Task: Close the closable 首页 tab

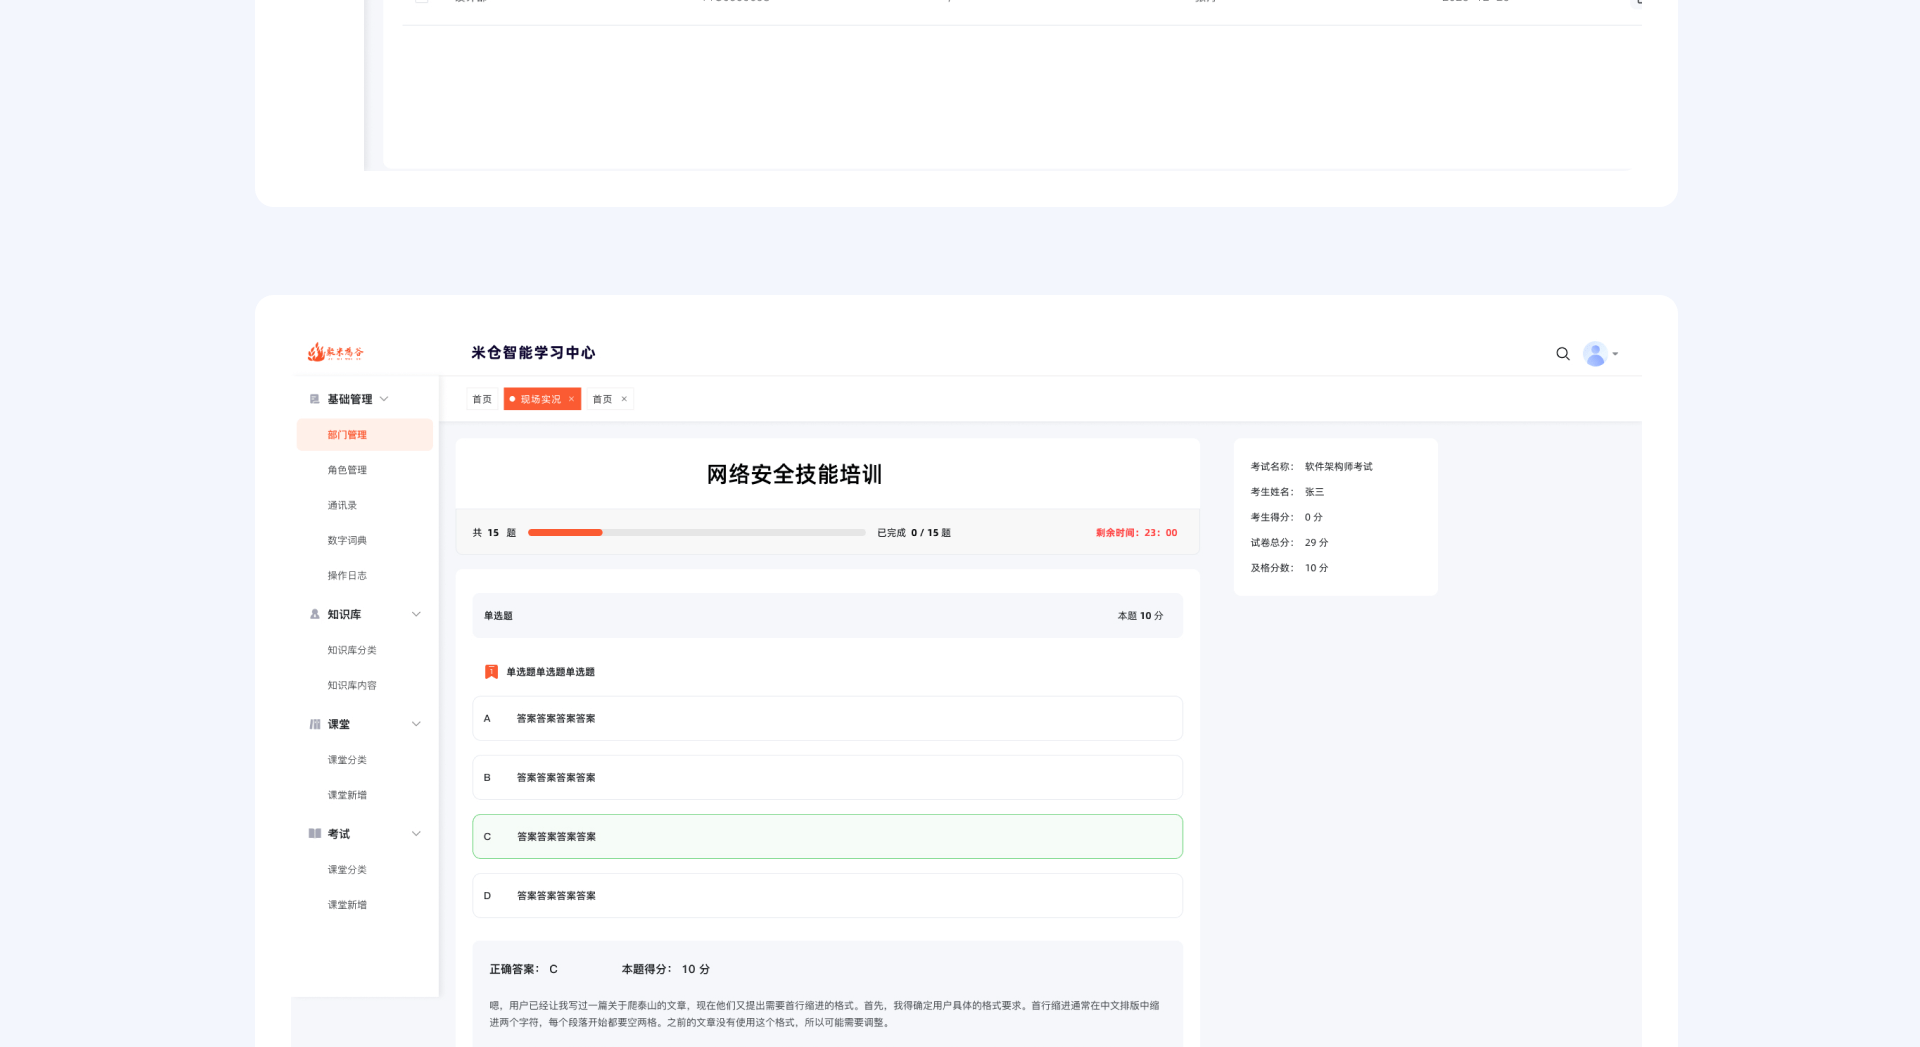Action: 624,399
